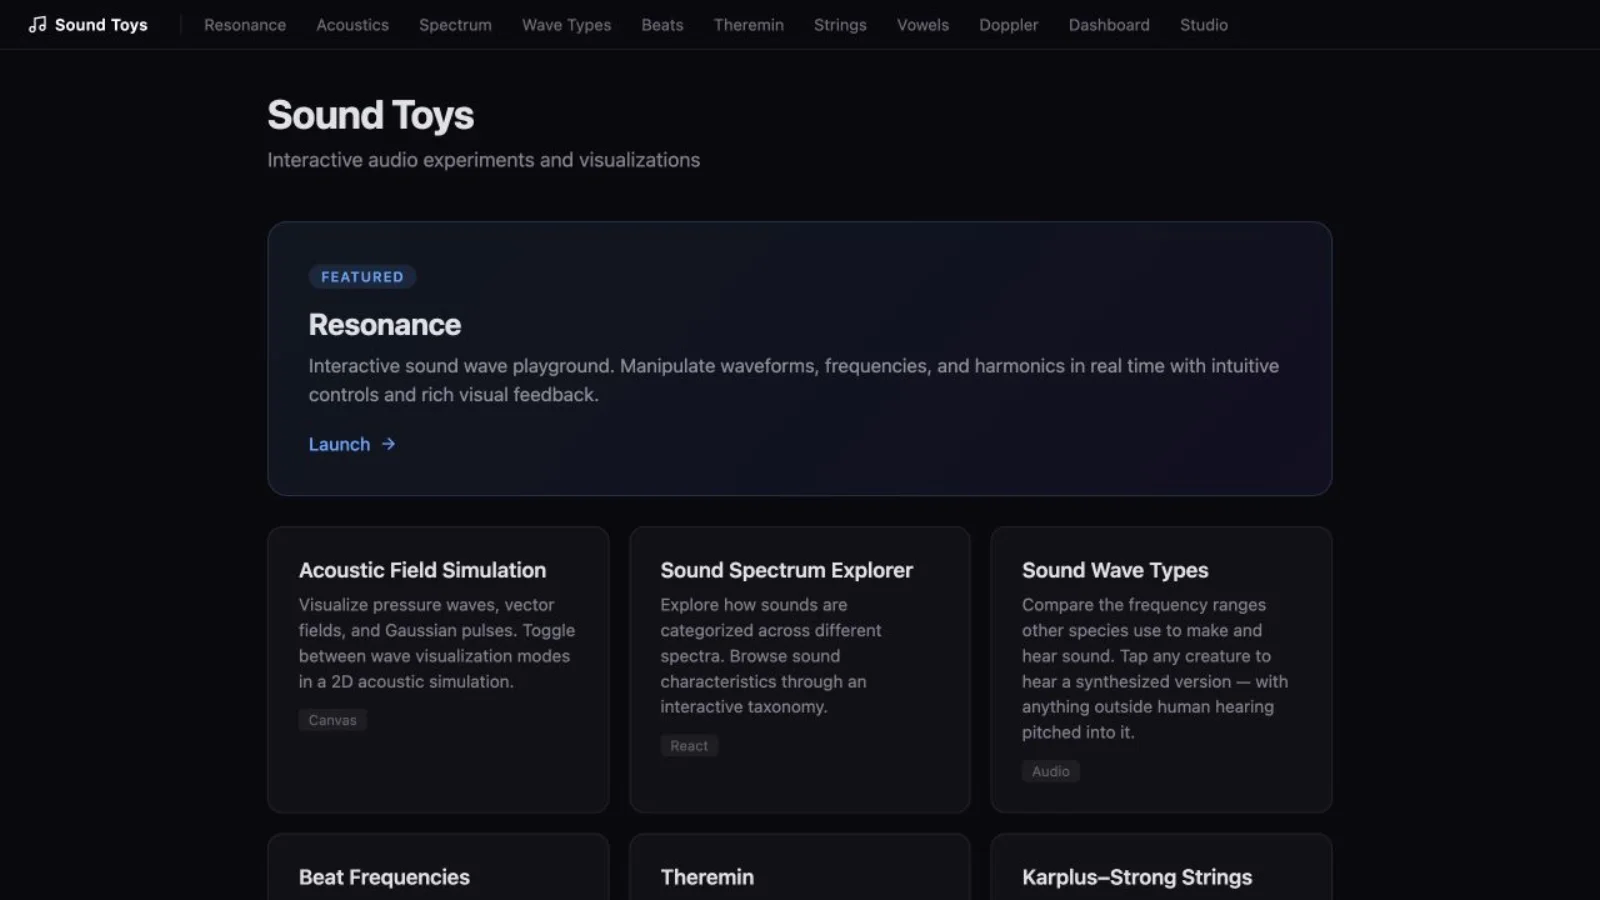Viewport: 1600px width, 900px height.
Task: Open the Resonance nav item
Action: pyautogui.click(x=245, y=24)
